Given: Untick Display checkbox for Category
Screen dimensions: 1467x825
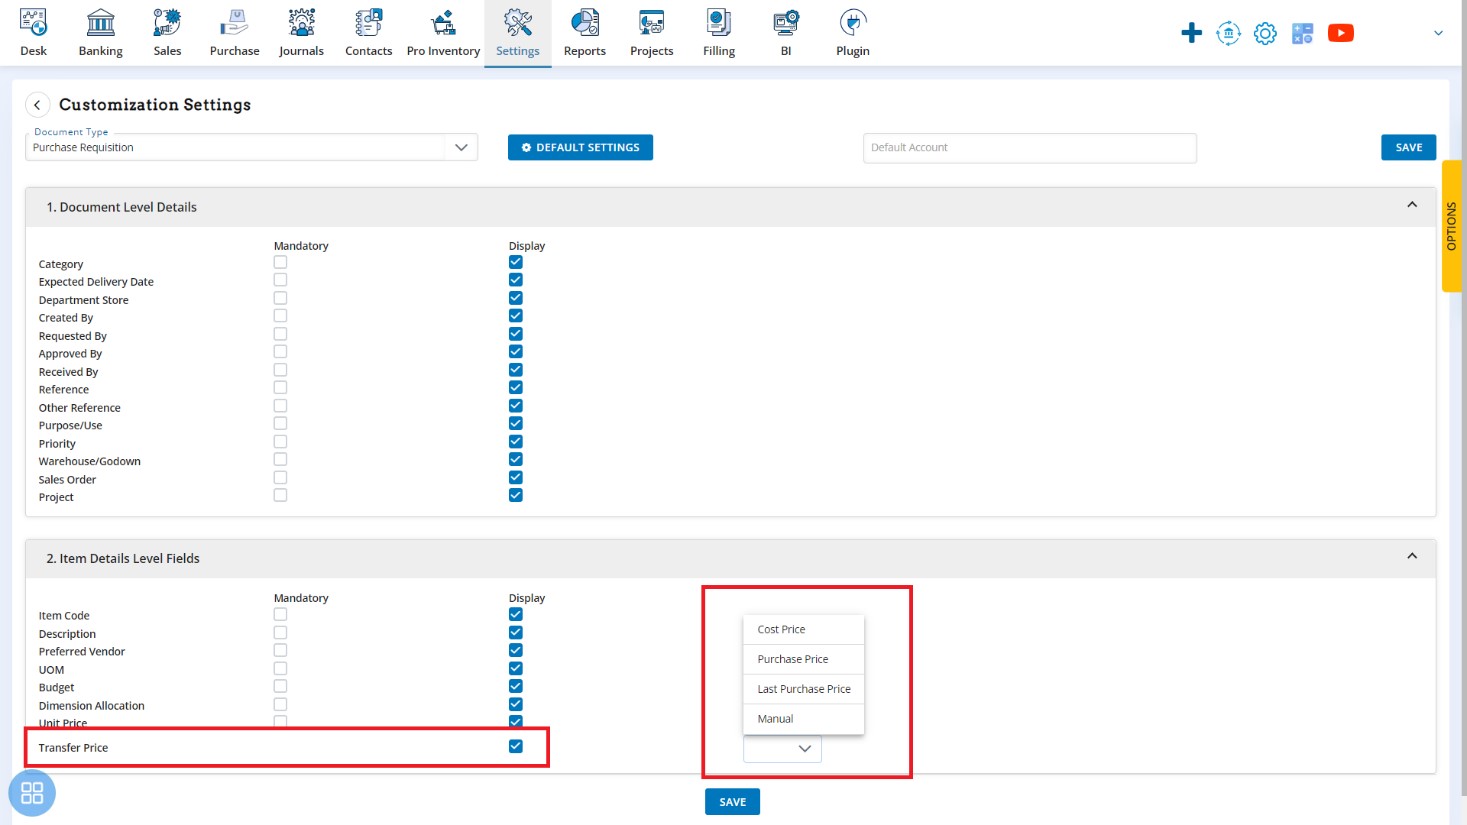Looking at the screenshot, I should click(x=516, y=262).
